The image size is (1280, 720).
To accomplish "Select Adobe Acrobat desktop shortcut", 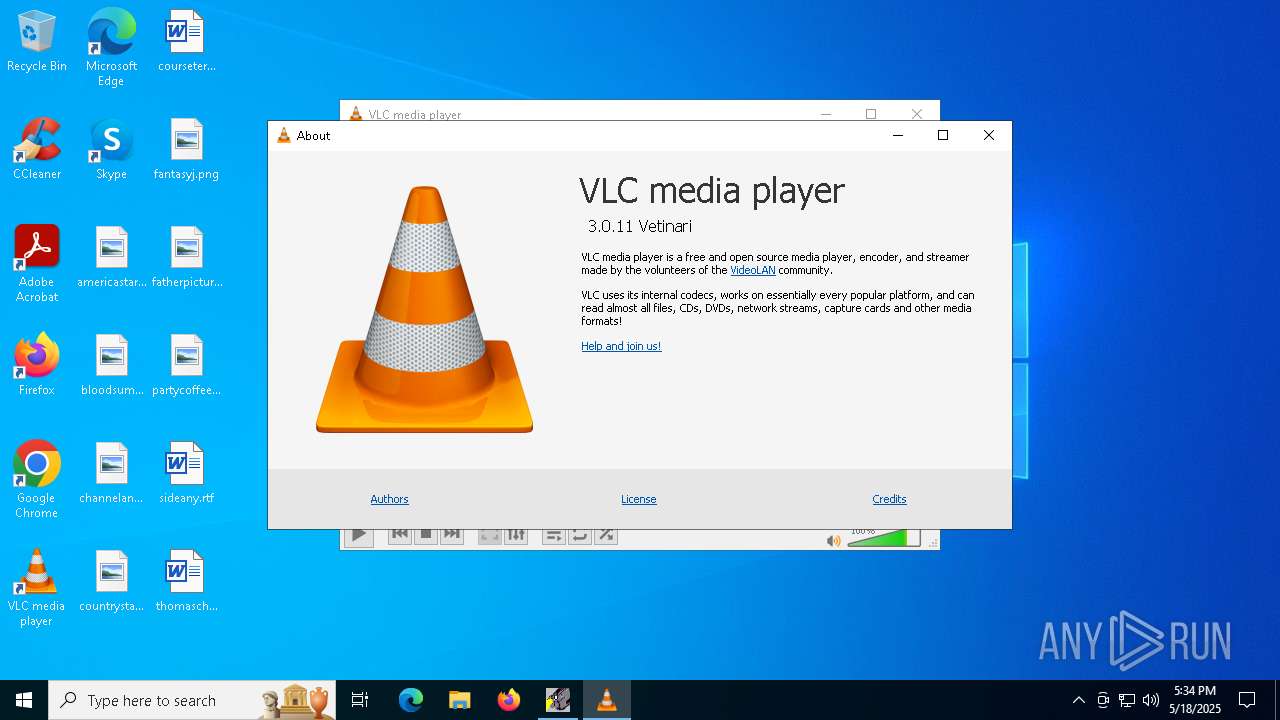I will 37,264.
